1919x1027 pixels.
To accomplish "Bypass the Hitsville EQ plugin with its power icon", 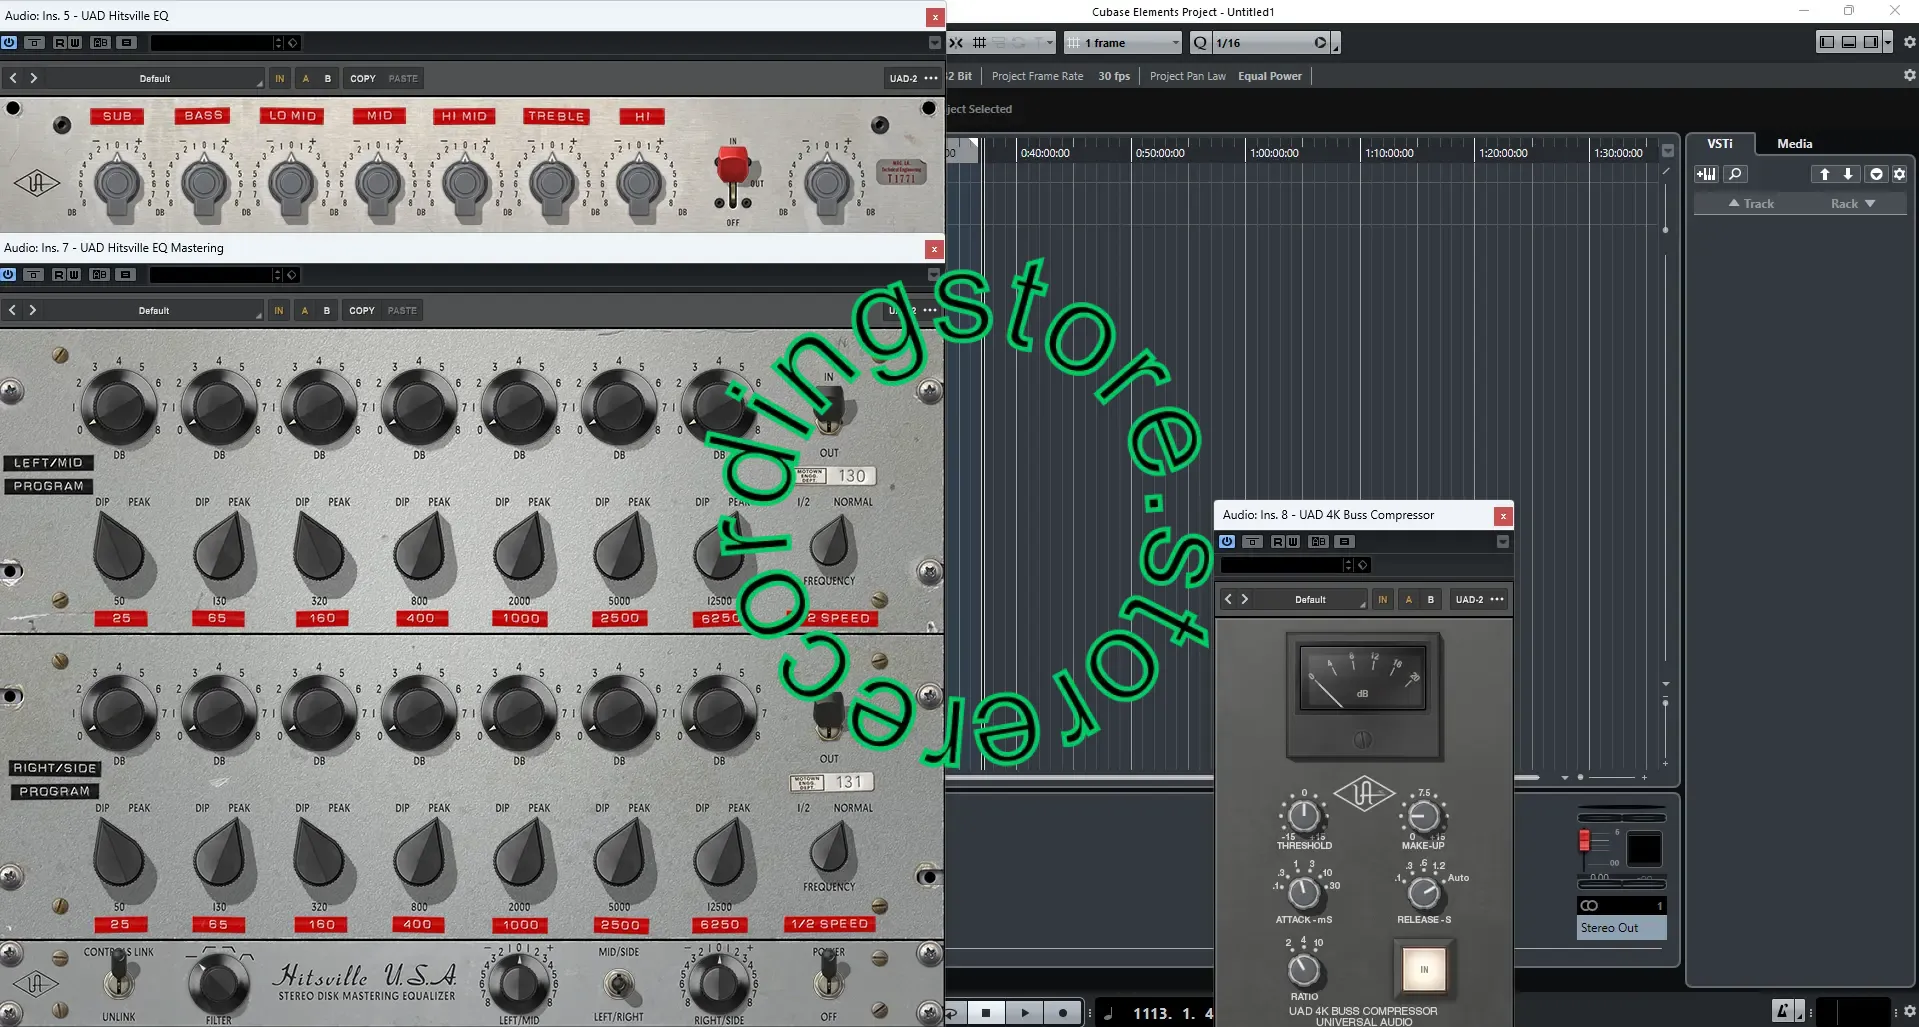I will point(9,42).
